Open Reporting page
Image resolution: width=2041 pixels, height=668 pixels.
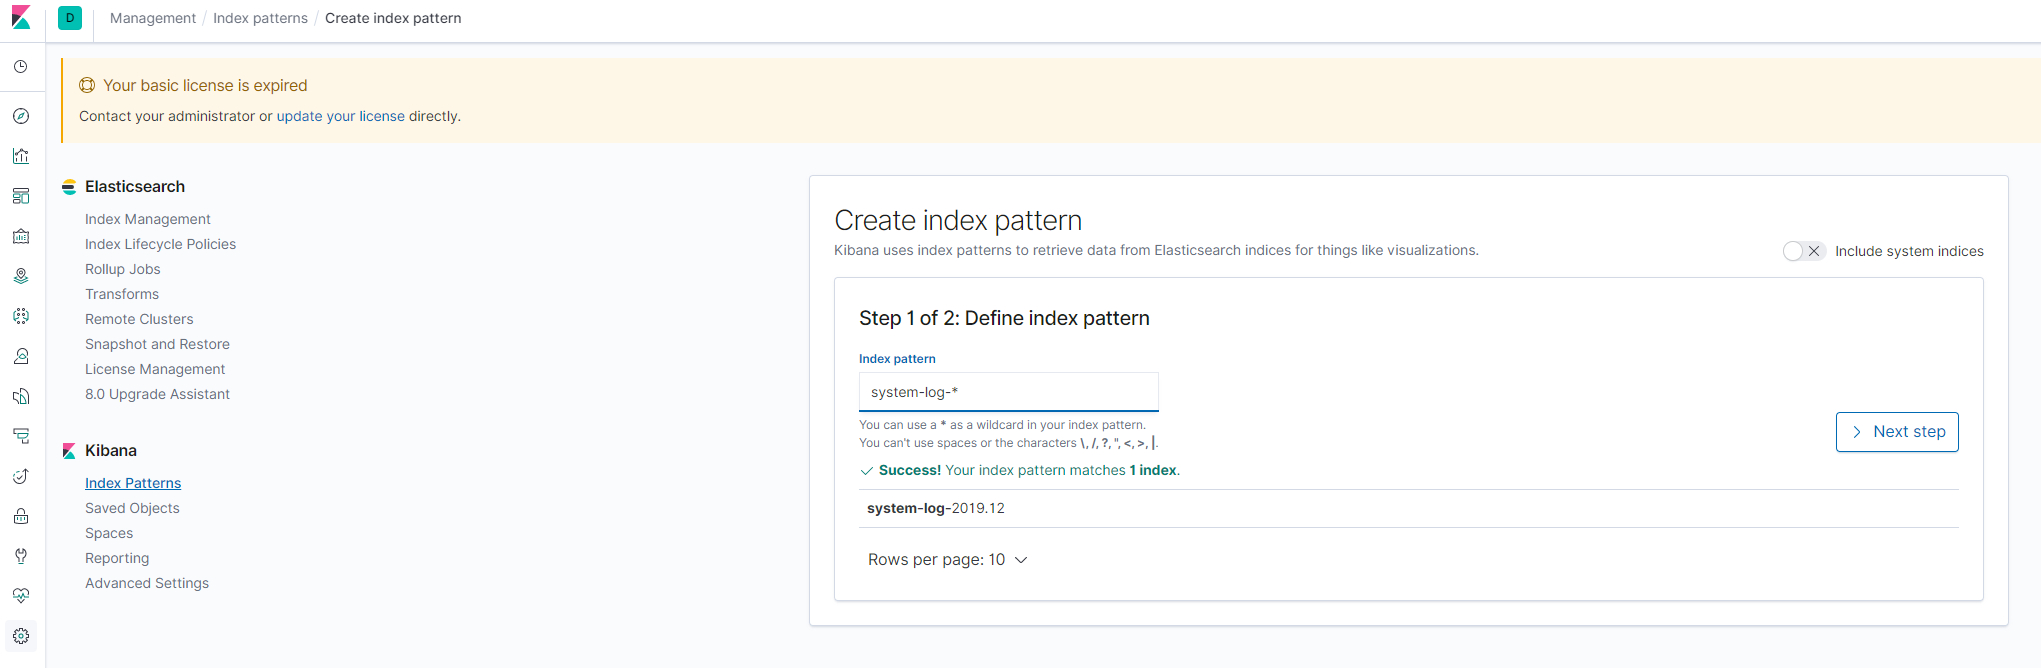tap(117, 558)
